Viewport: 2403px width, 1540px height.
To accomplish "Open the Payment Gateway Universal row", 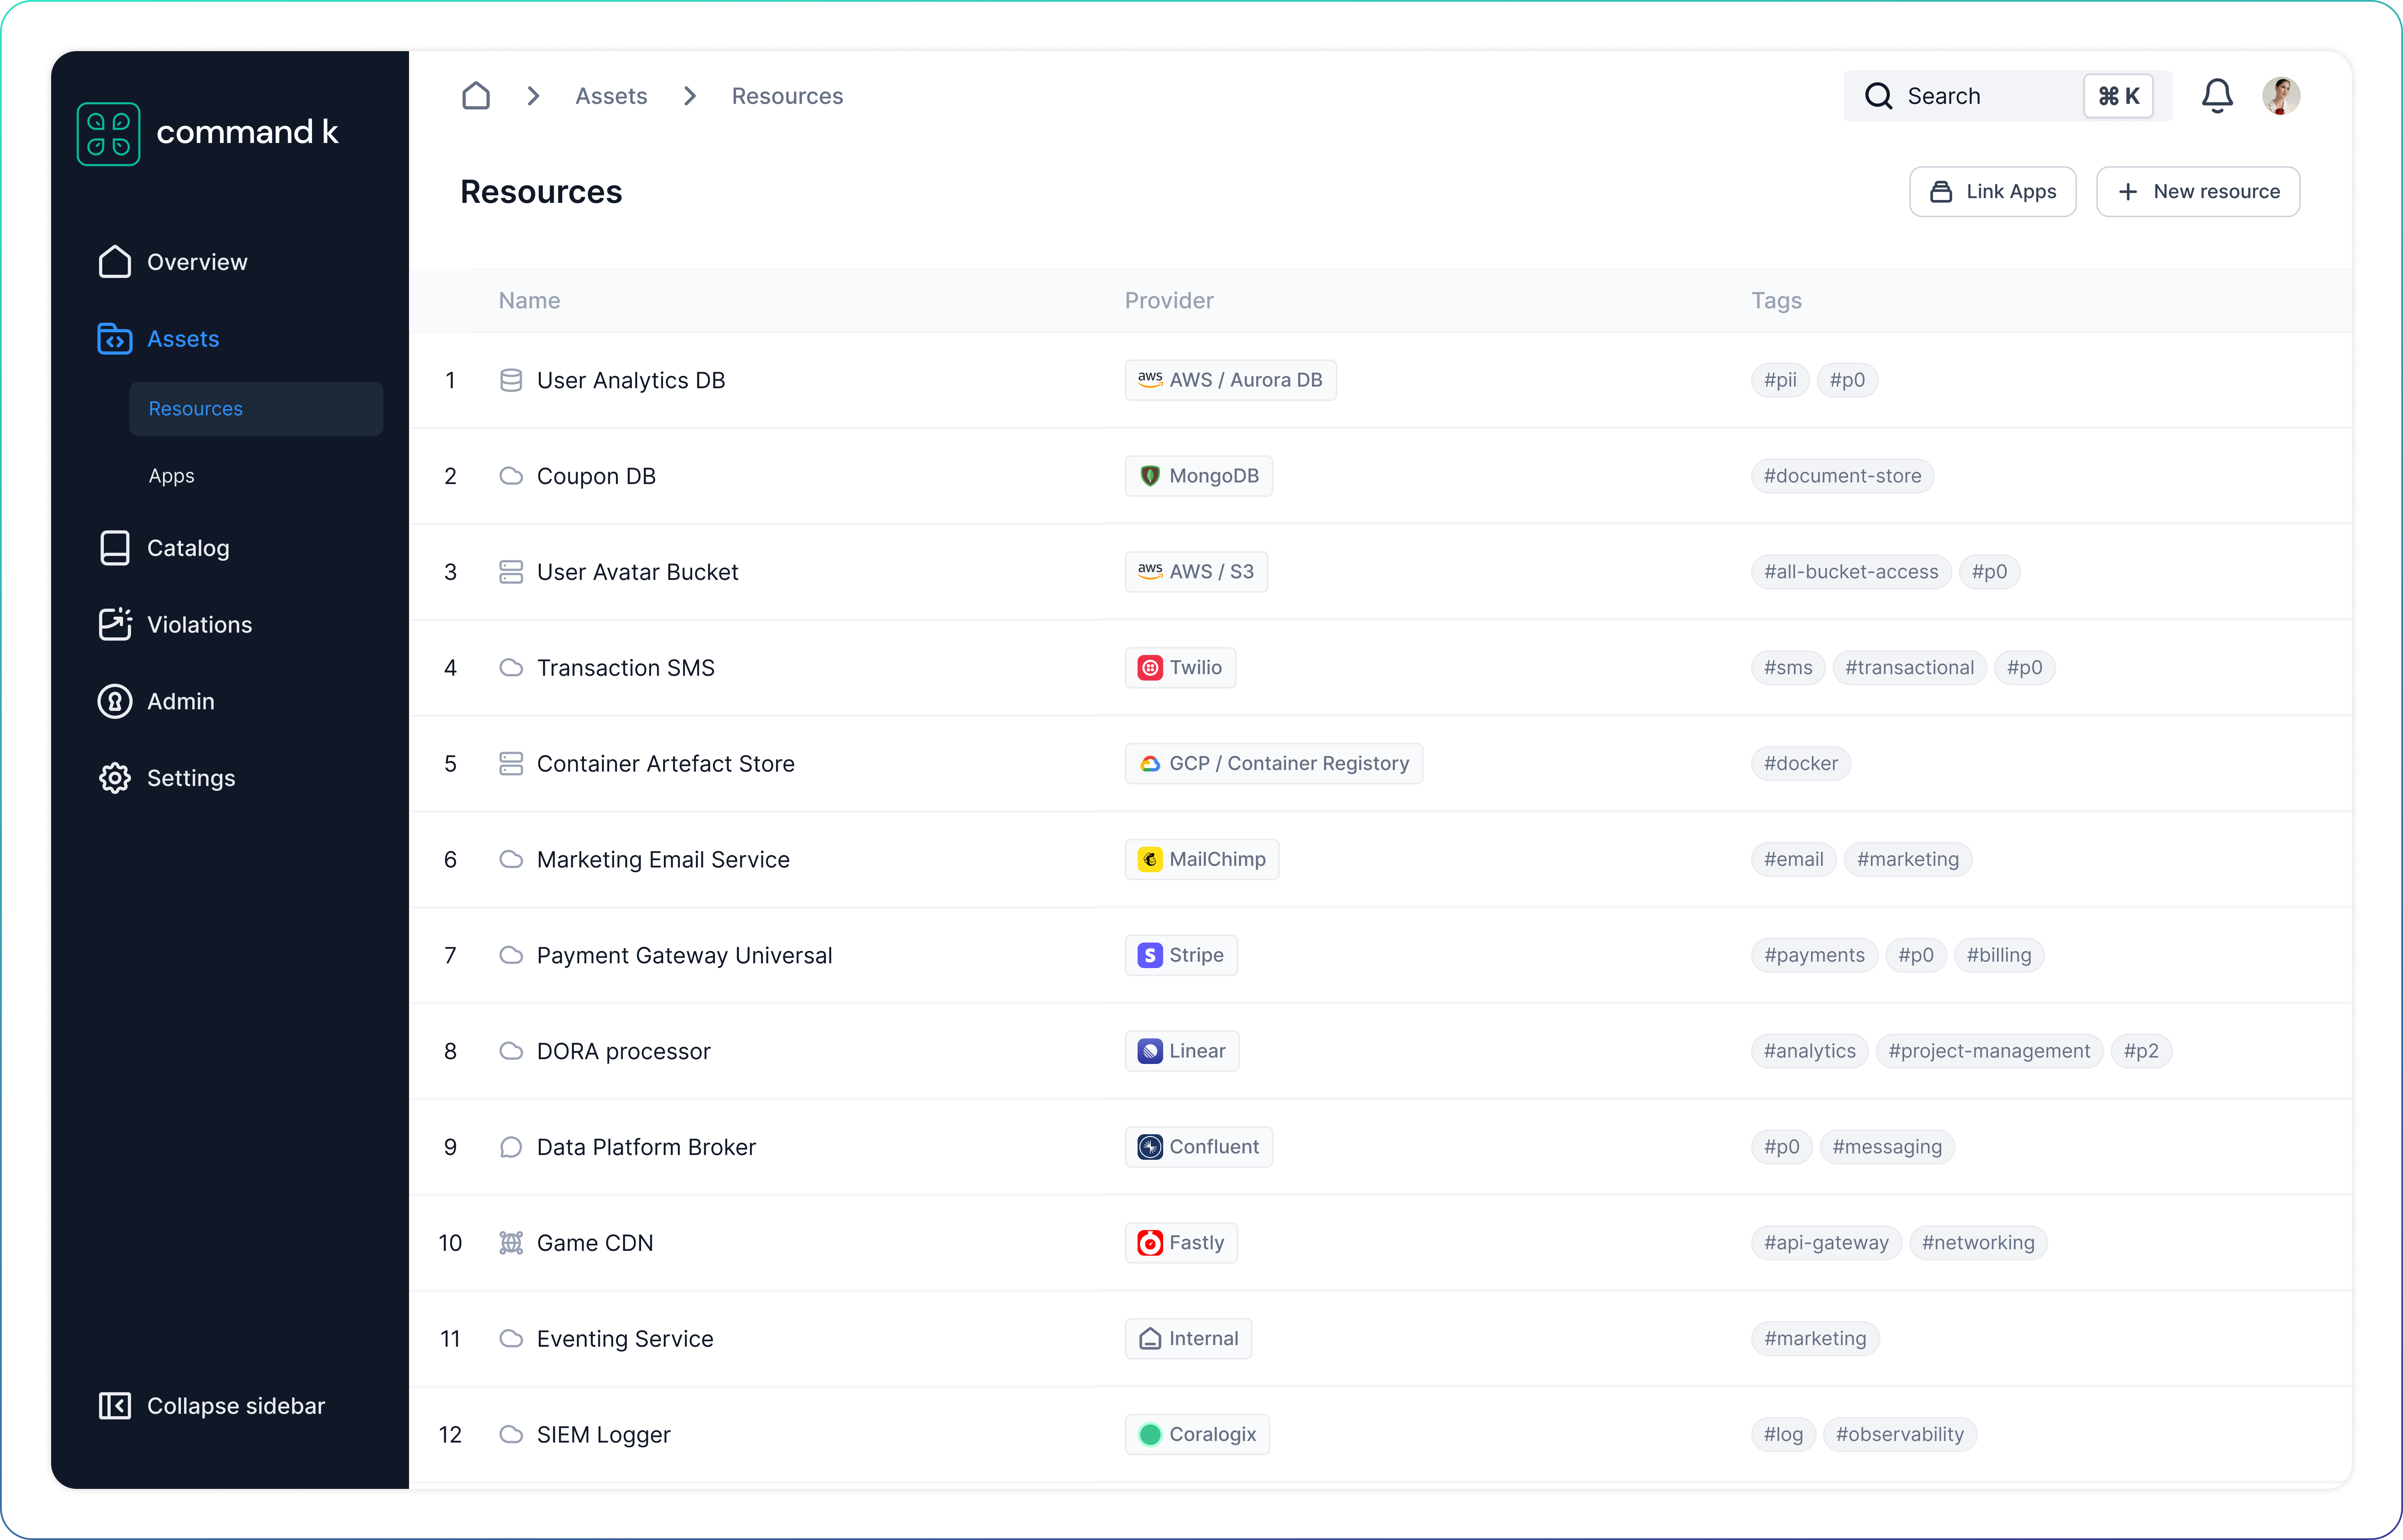I will [x=1380, y=955].
